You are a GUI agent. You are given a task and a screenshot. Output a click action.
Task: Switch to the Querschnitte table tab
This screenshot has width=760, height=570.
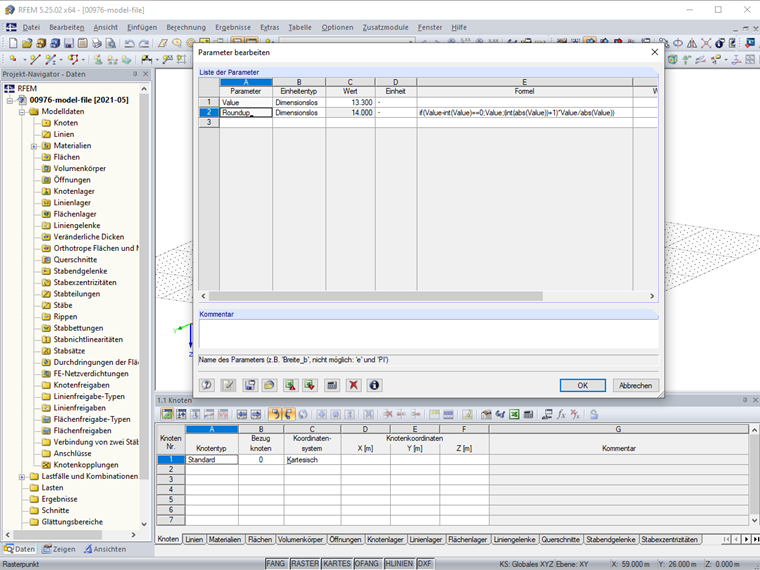coord(560,539)
